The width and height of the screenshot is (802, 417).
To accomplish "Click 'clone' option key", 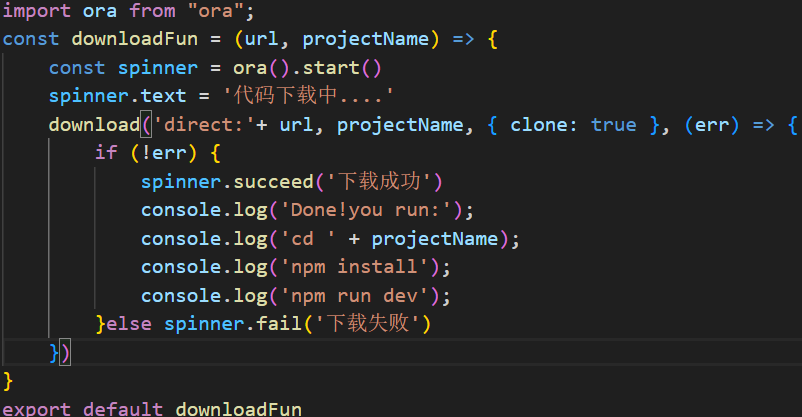I will click(539, 125).
